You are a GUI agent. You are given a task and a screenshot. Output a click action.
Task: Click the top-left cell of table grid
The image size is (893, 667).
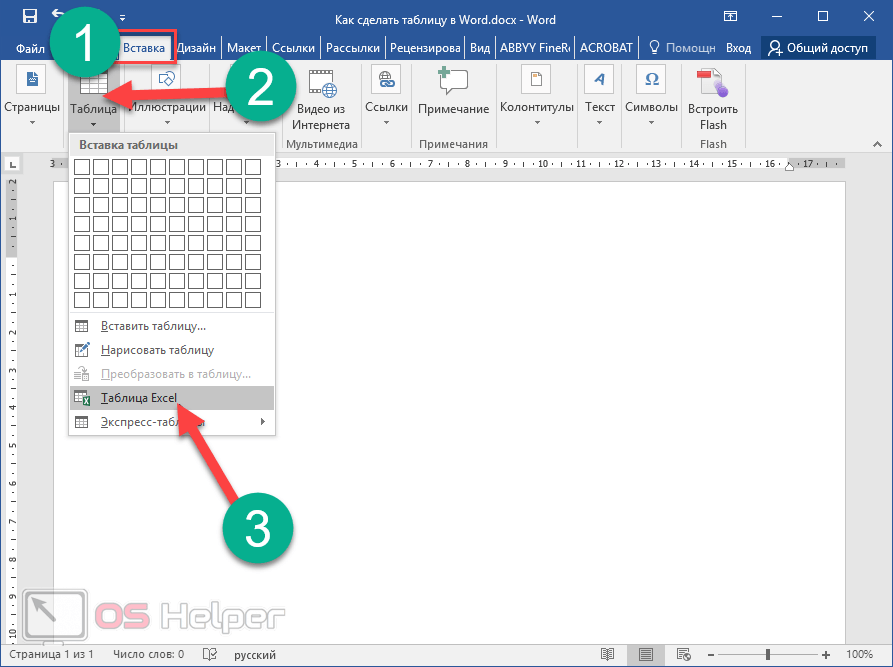click(x=82, y=167)
